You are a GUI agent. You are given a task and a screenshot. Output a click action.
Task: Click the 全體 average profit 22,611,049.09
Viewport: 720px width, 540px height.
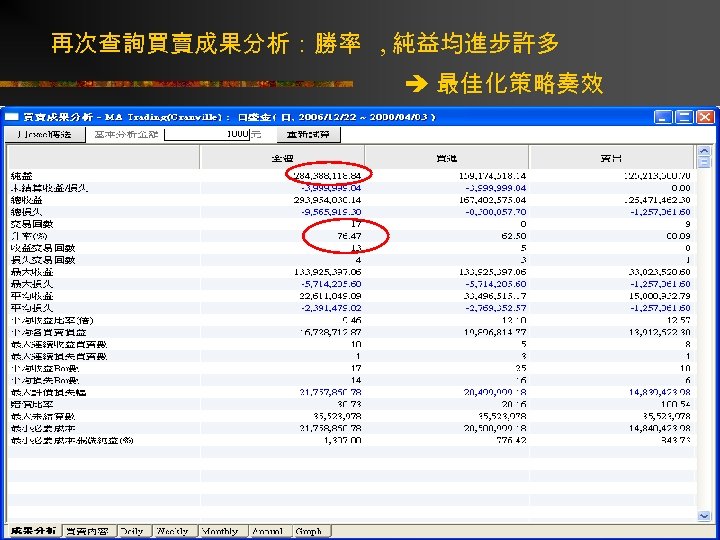pyautogui.click(x=331, y=296)
